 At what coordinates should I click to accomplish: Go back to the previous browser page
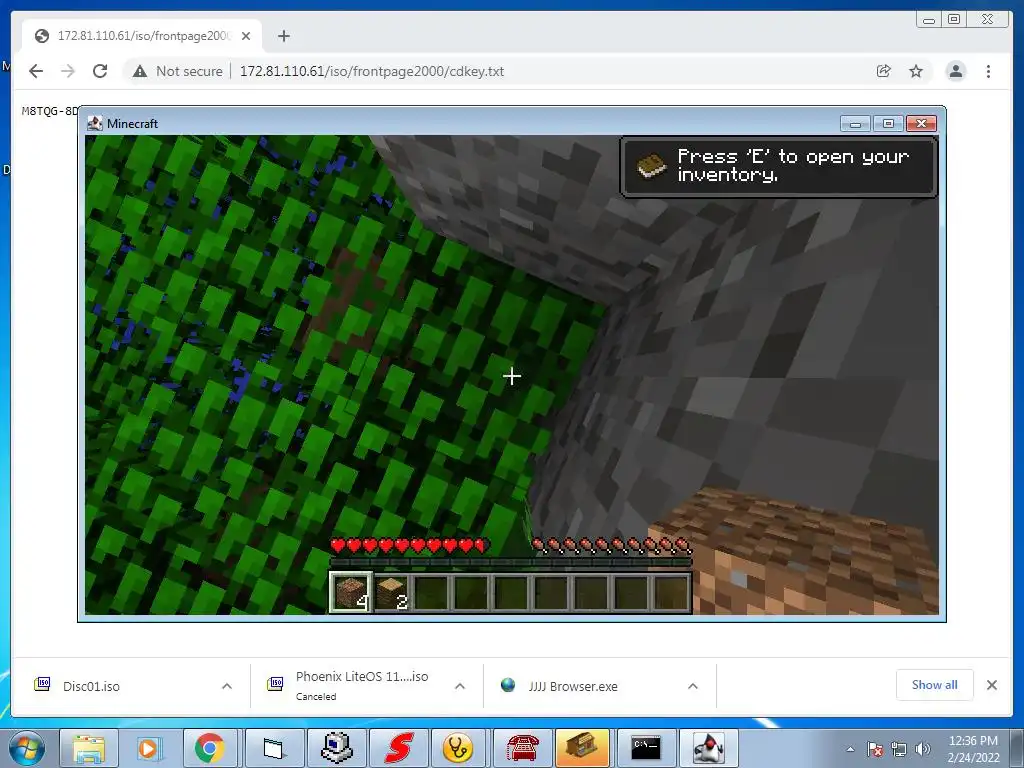click(x=36, y=71)
